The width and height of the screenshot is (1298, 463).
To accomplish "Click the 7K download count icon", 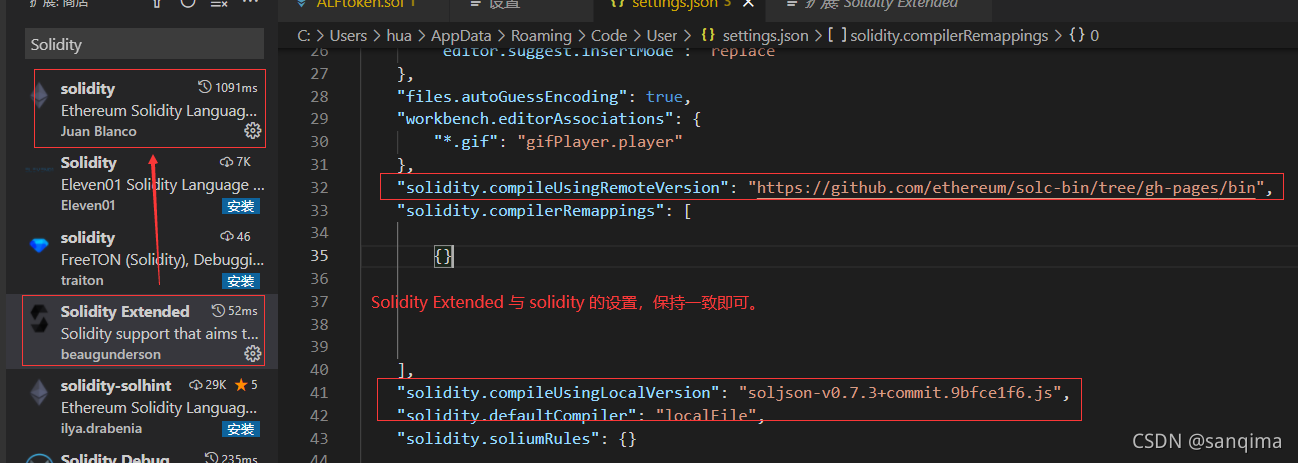I will pyautogui.click(x=225, y=162).
